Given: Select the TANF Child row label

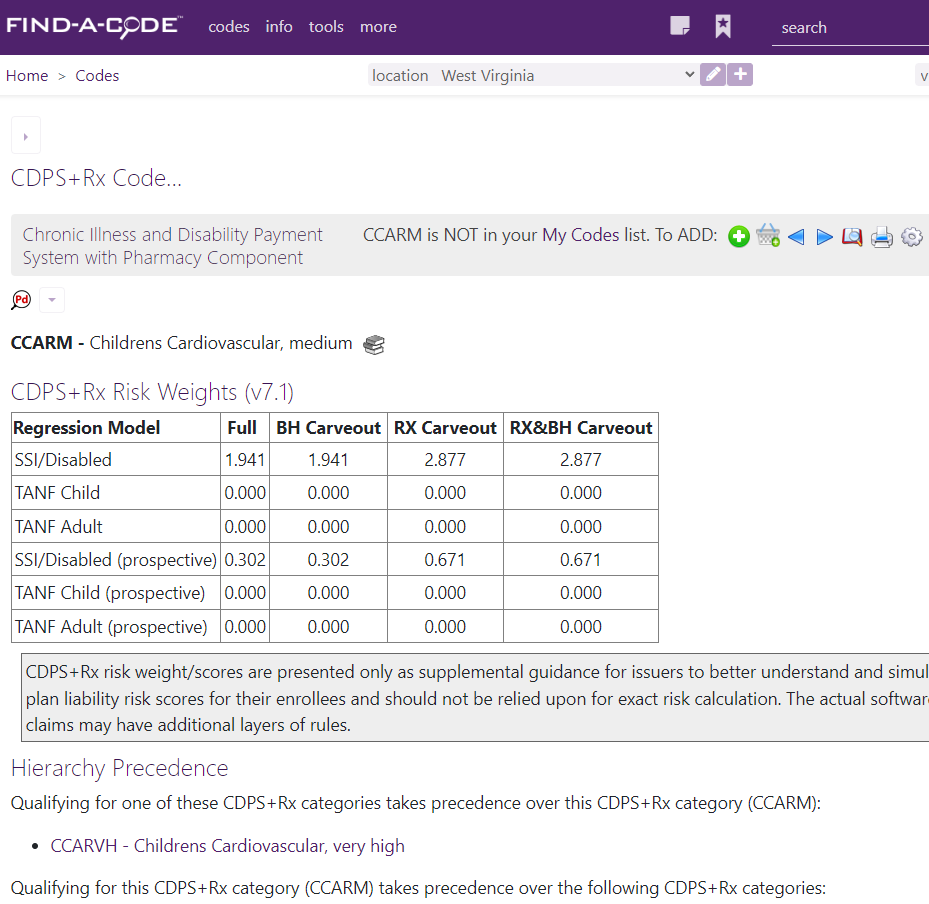Looking at the screenshot, I should click(57, 493).
